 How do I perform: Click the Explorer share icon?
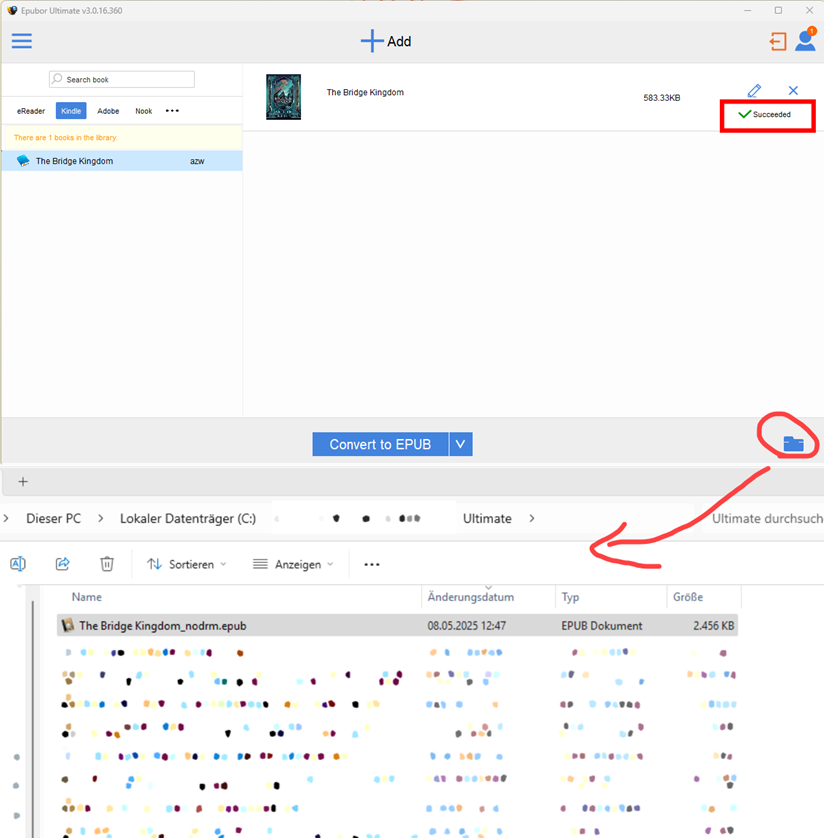click(63, 564)
